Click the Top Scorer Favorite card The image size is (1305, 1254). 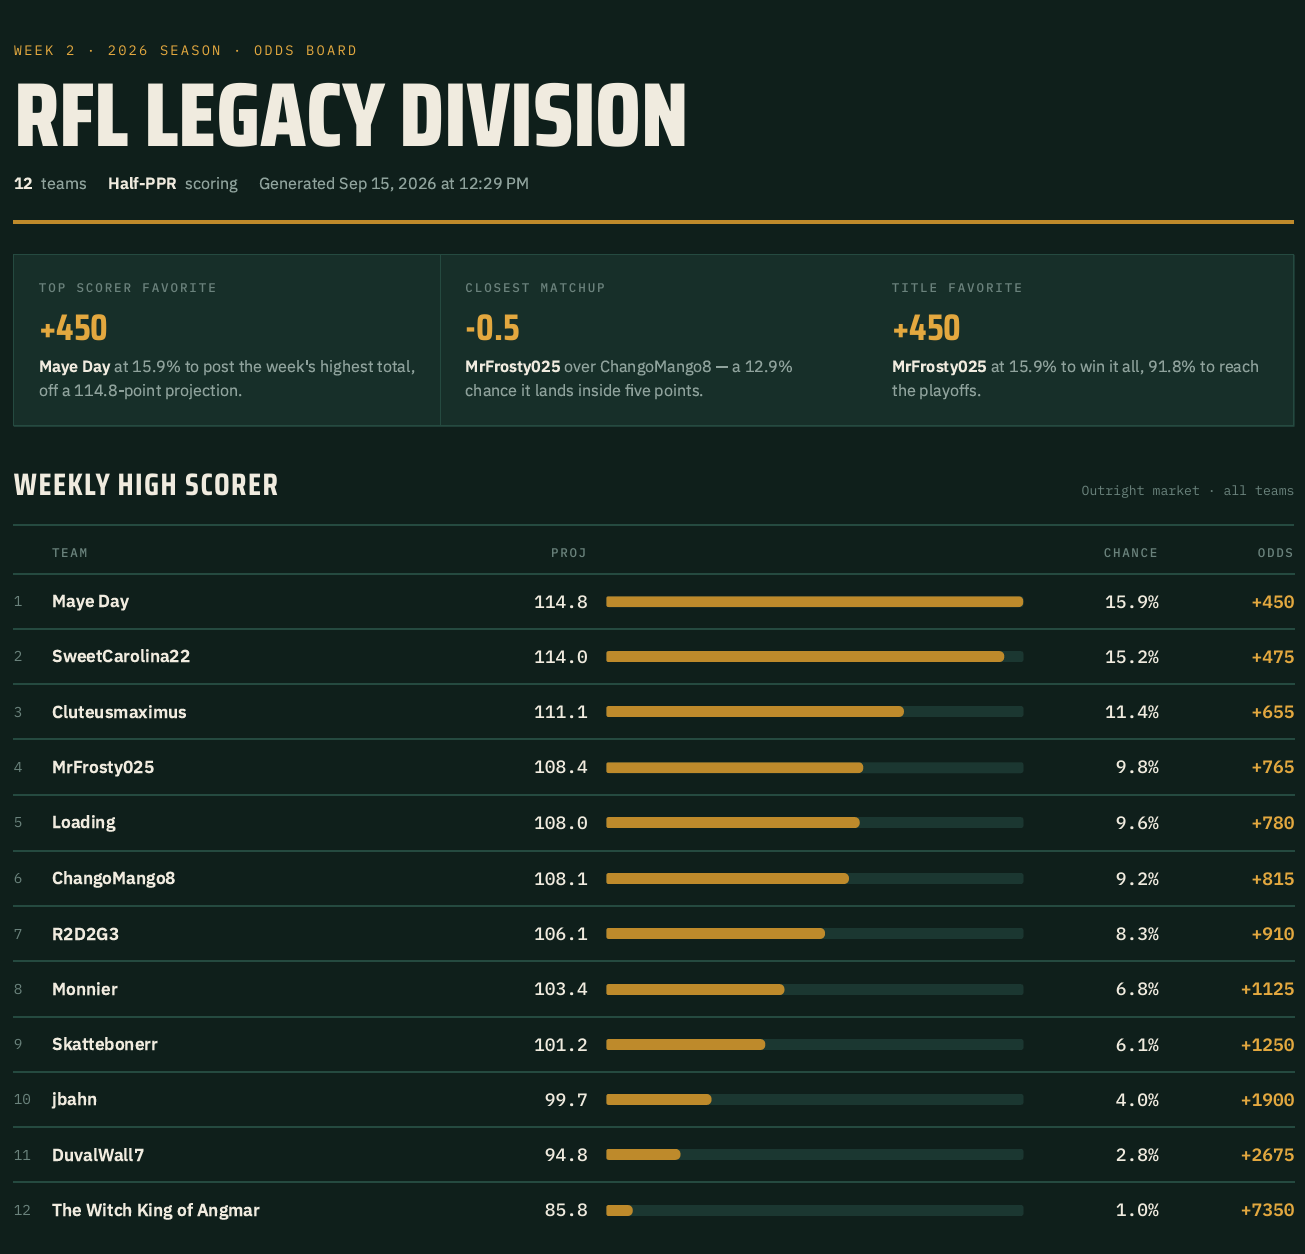click(x=227, y=340)
